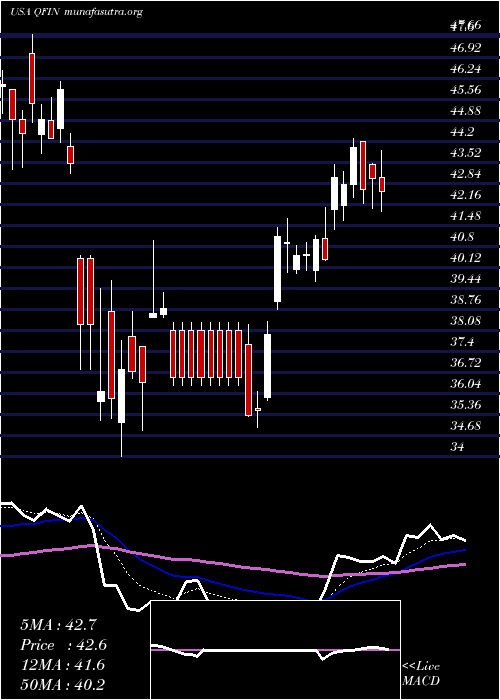500x700 pixels.
Task: Click the 43.52 price axis label
Action: point(466,153)
